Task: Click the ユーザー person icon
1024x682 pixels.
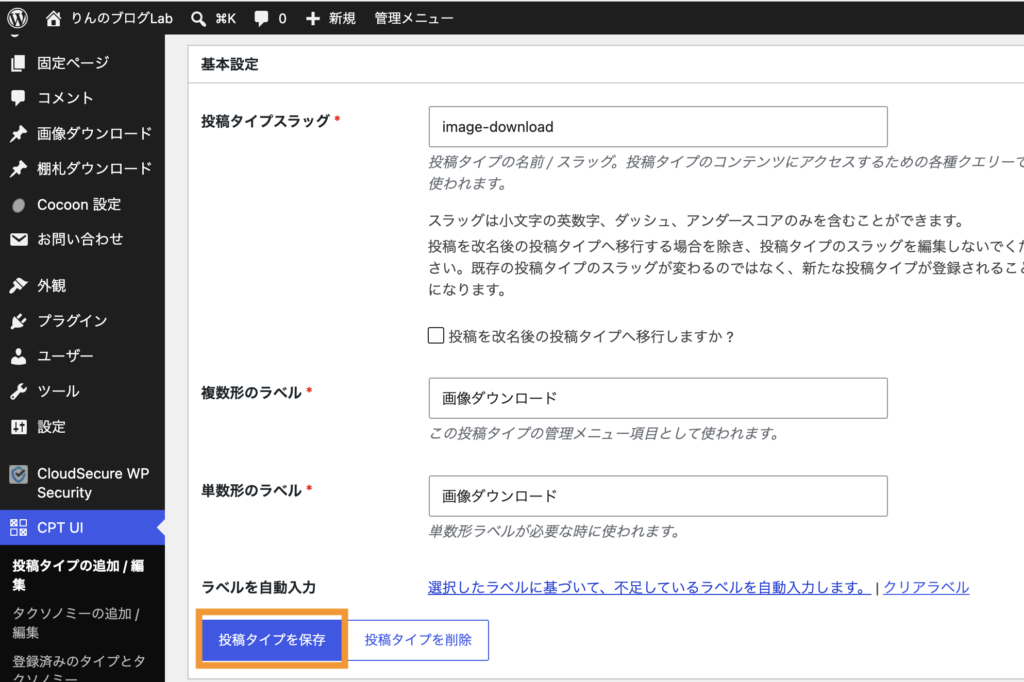Action: pyautogui.click(x=18, y=356)
